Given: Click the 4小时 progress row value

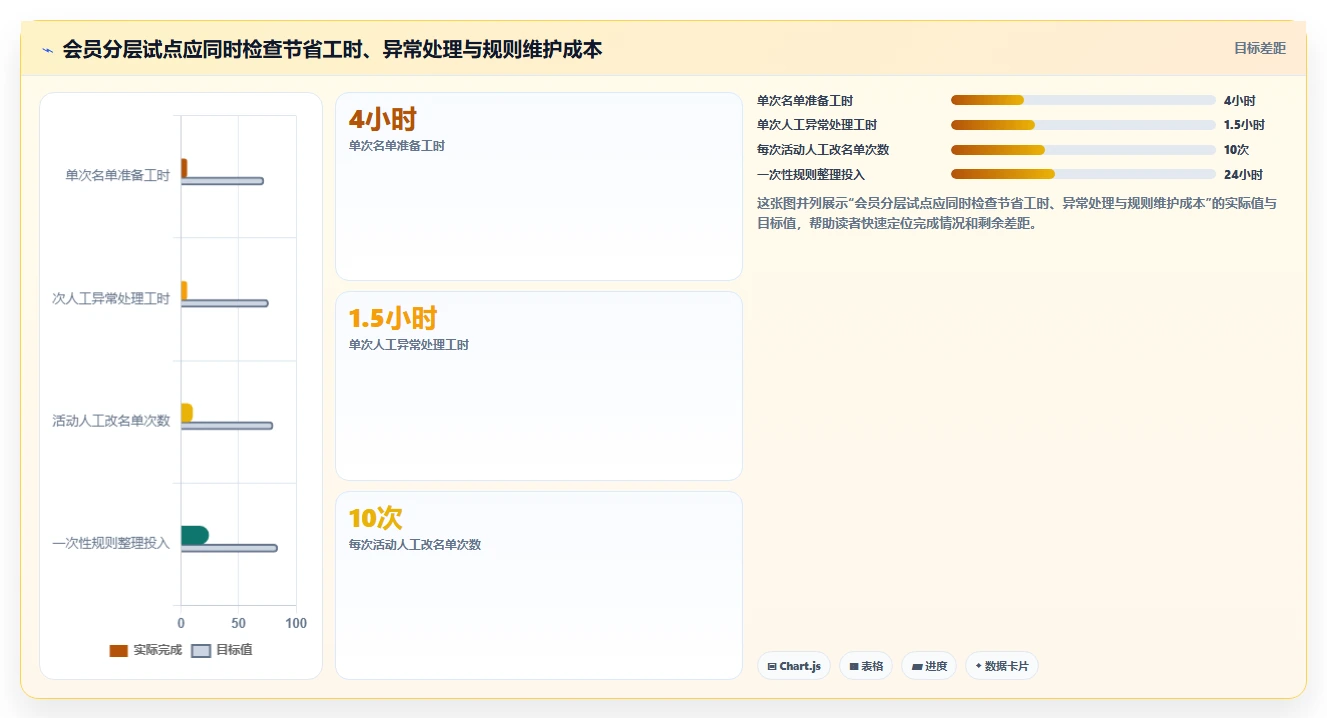Looking at the screenshot, I should (x=1240, y=100).
